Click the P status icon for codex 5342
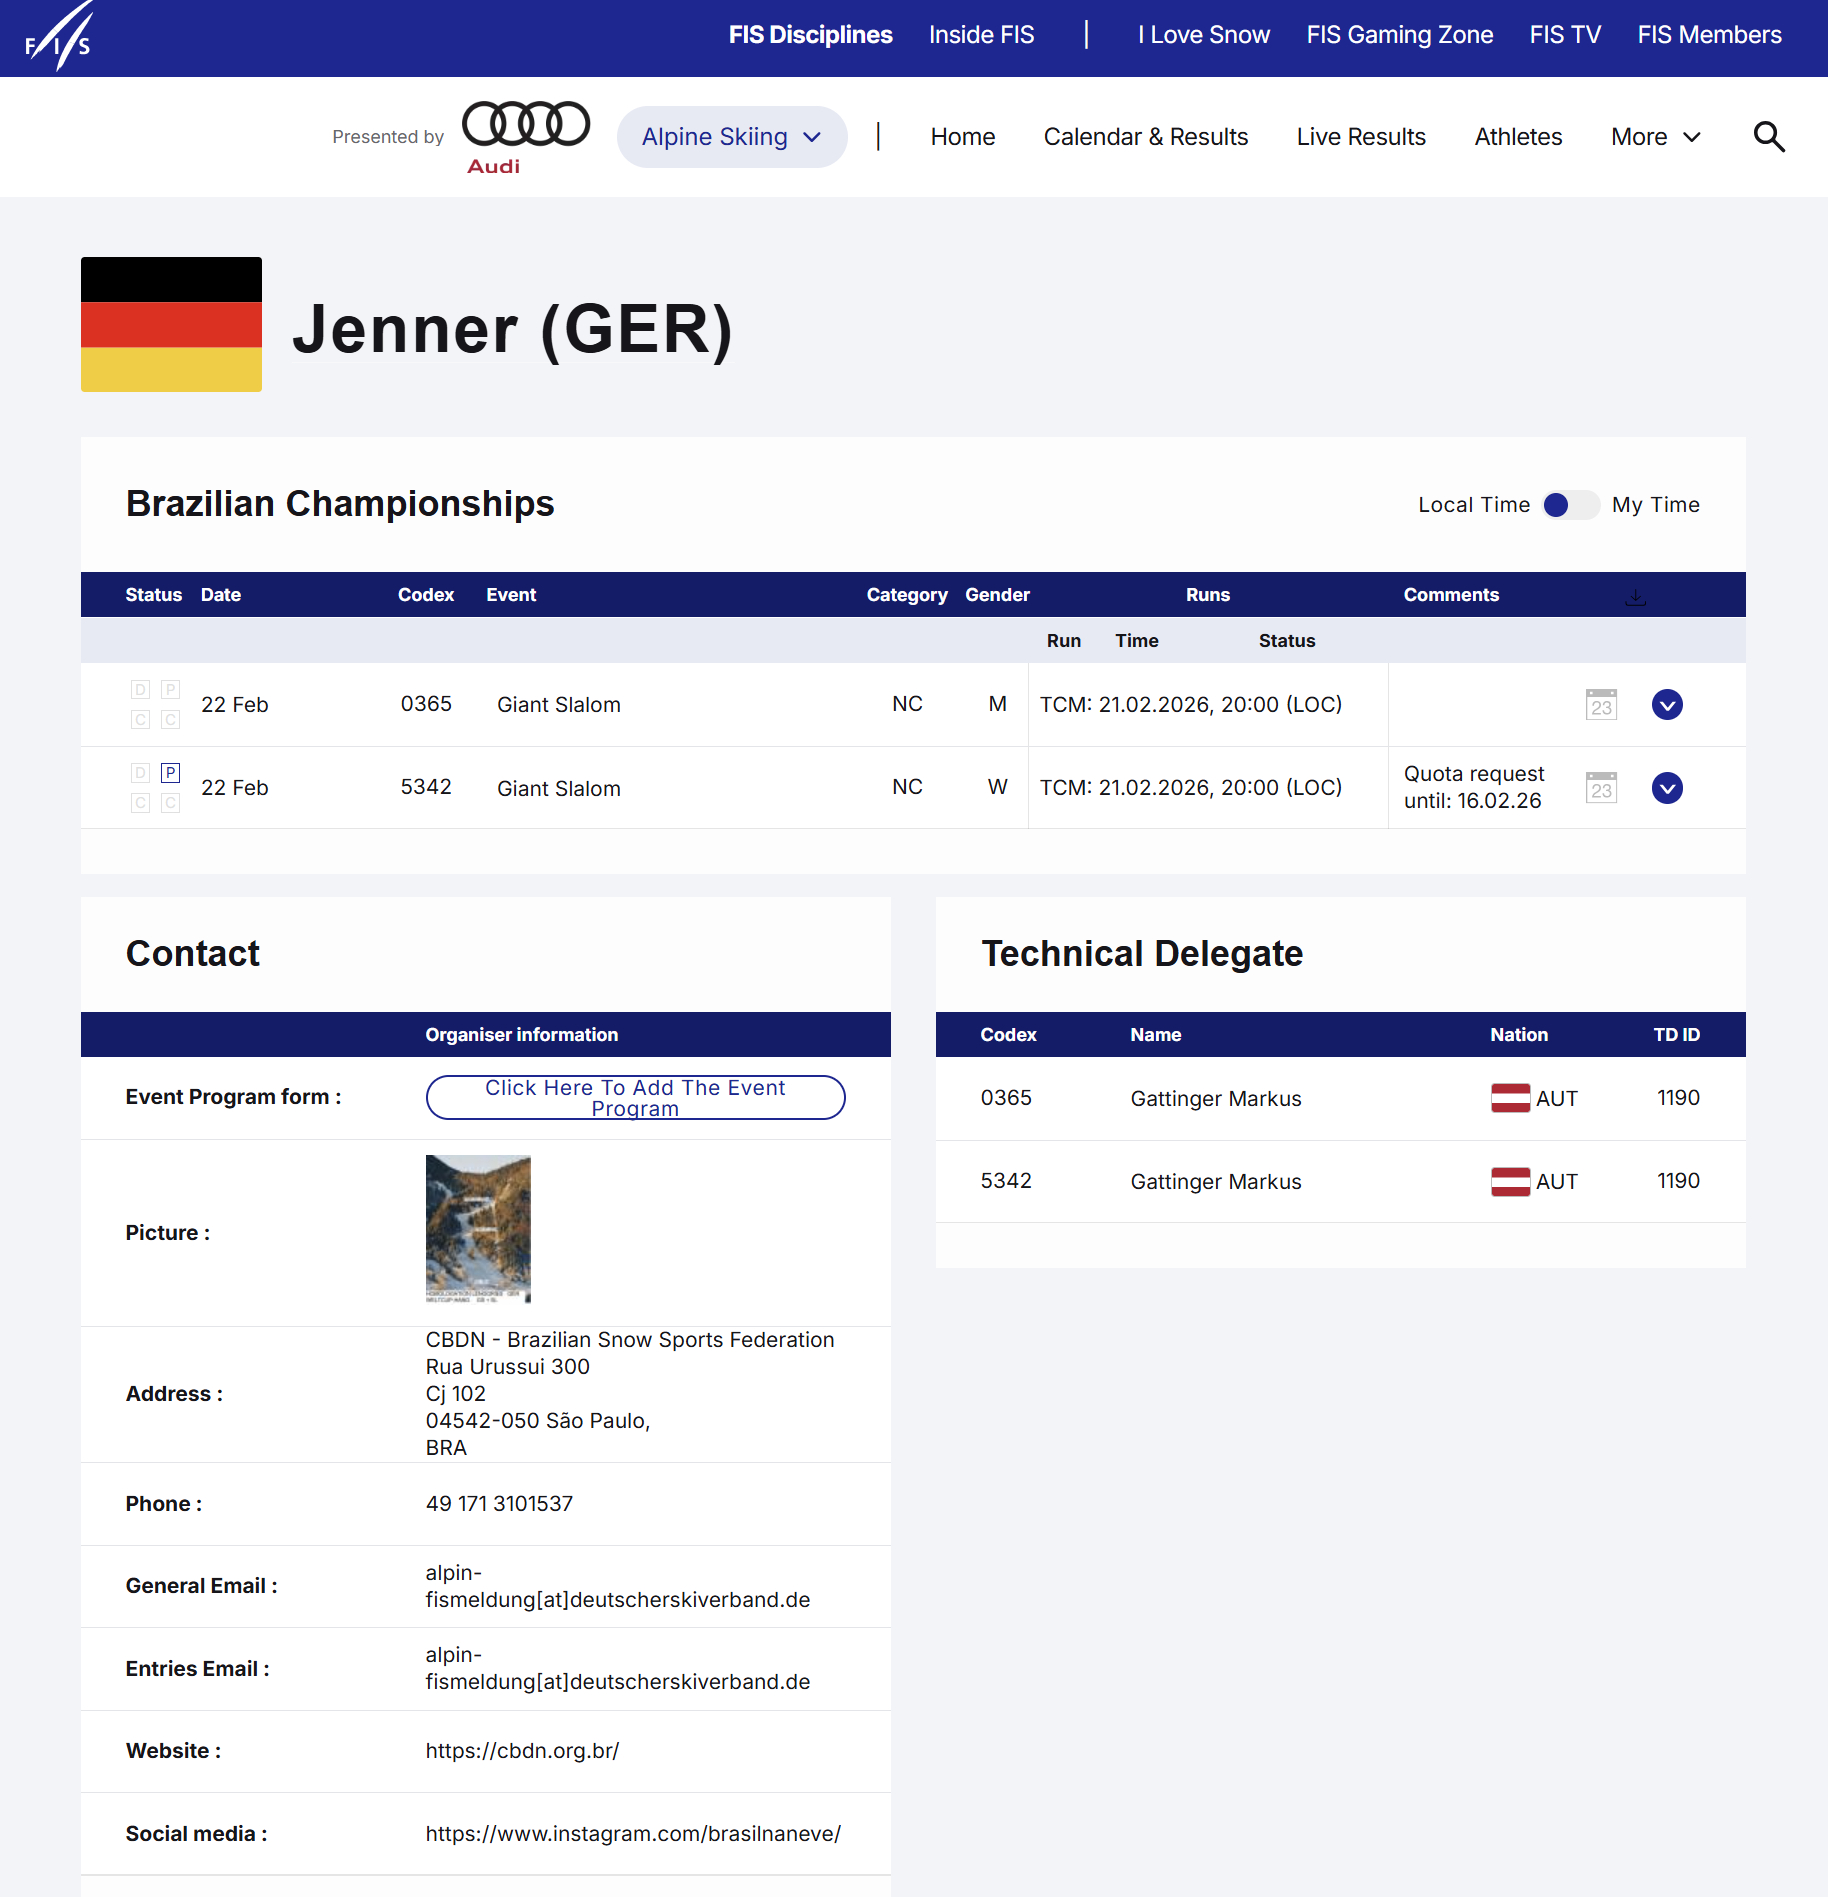 pos(171,773)
